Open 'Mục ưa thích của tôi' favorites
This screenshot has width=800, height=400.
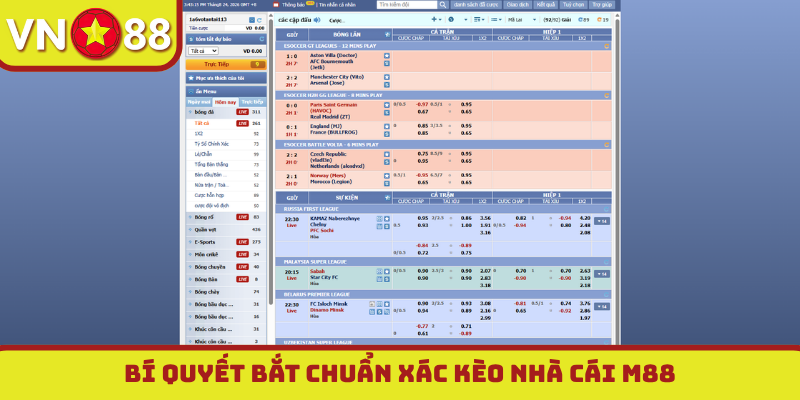click(226, 78)
